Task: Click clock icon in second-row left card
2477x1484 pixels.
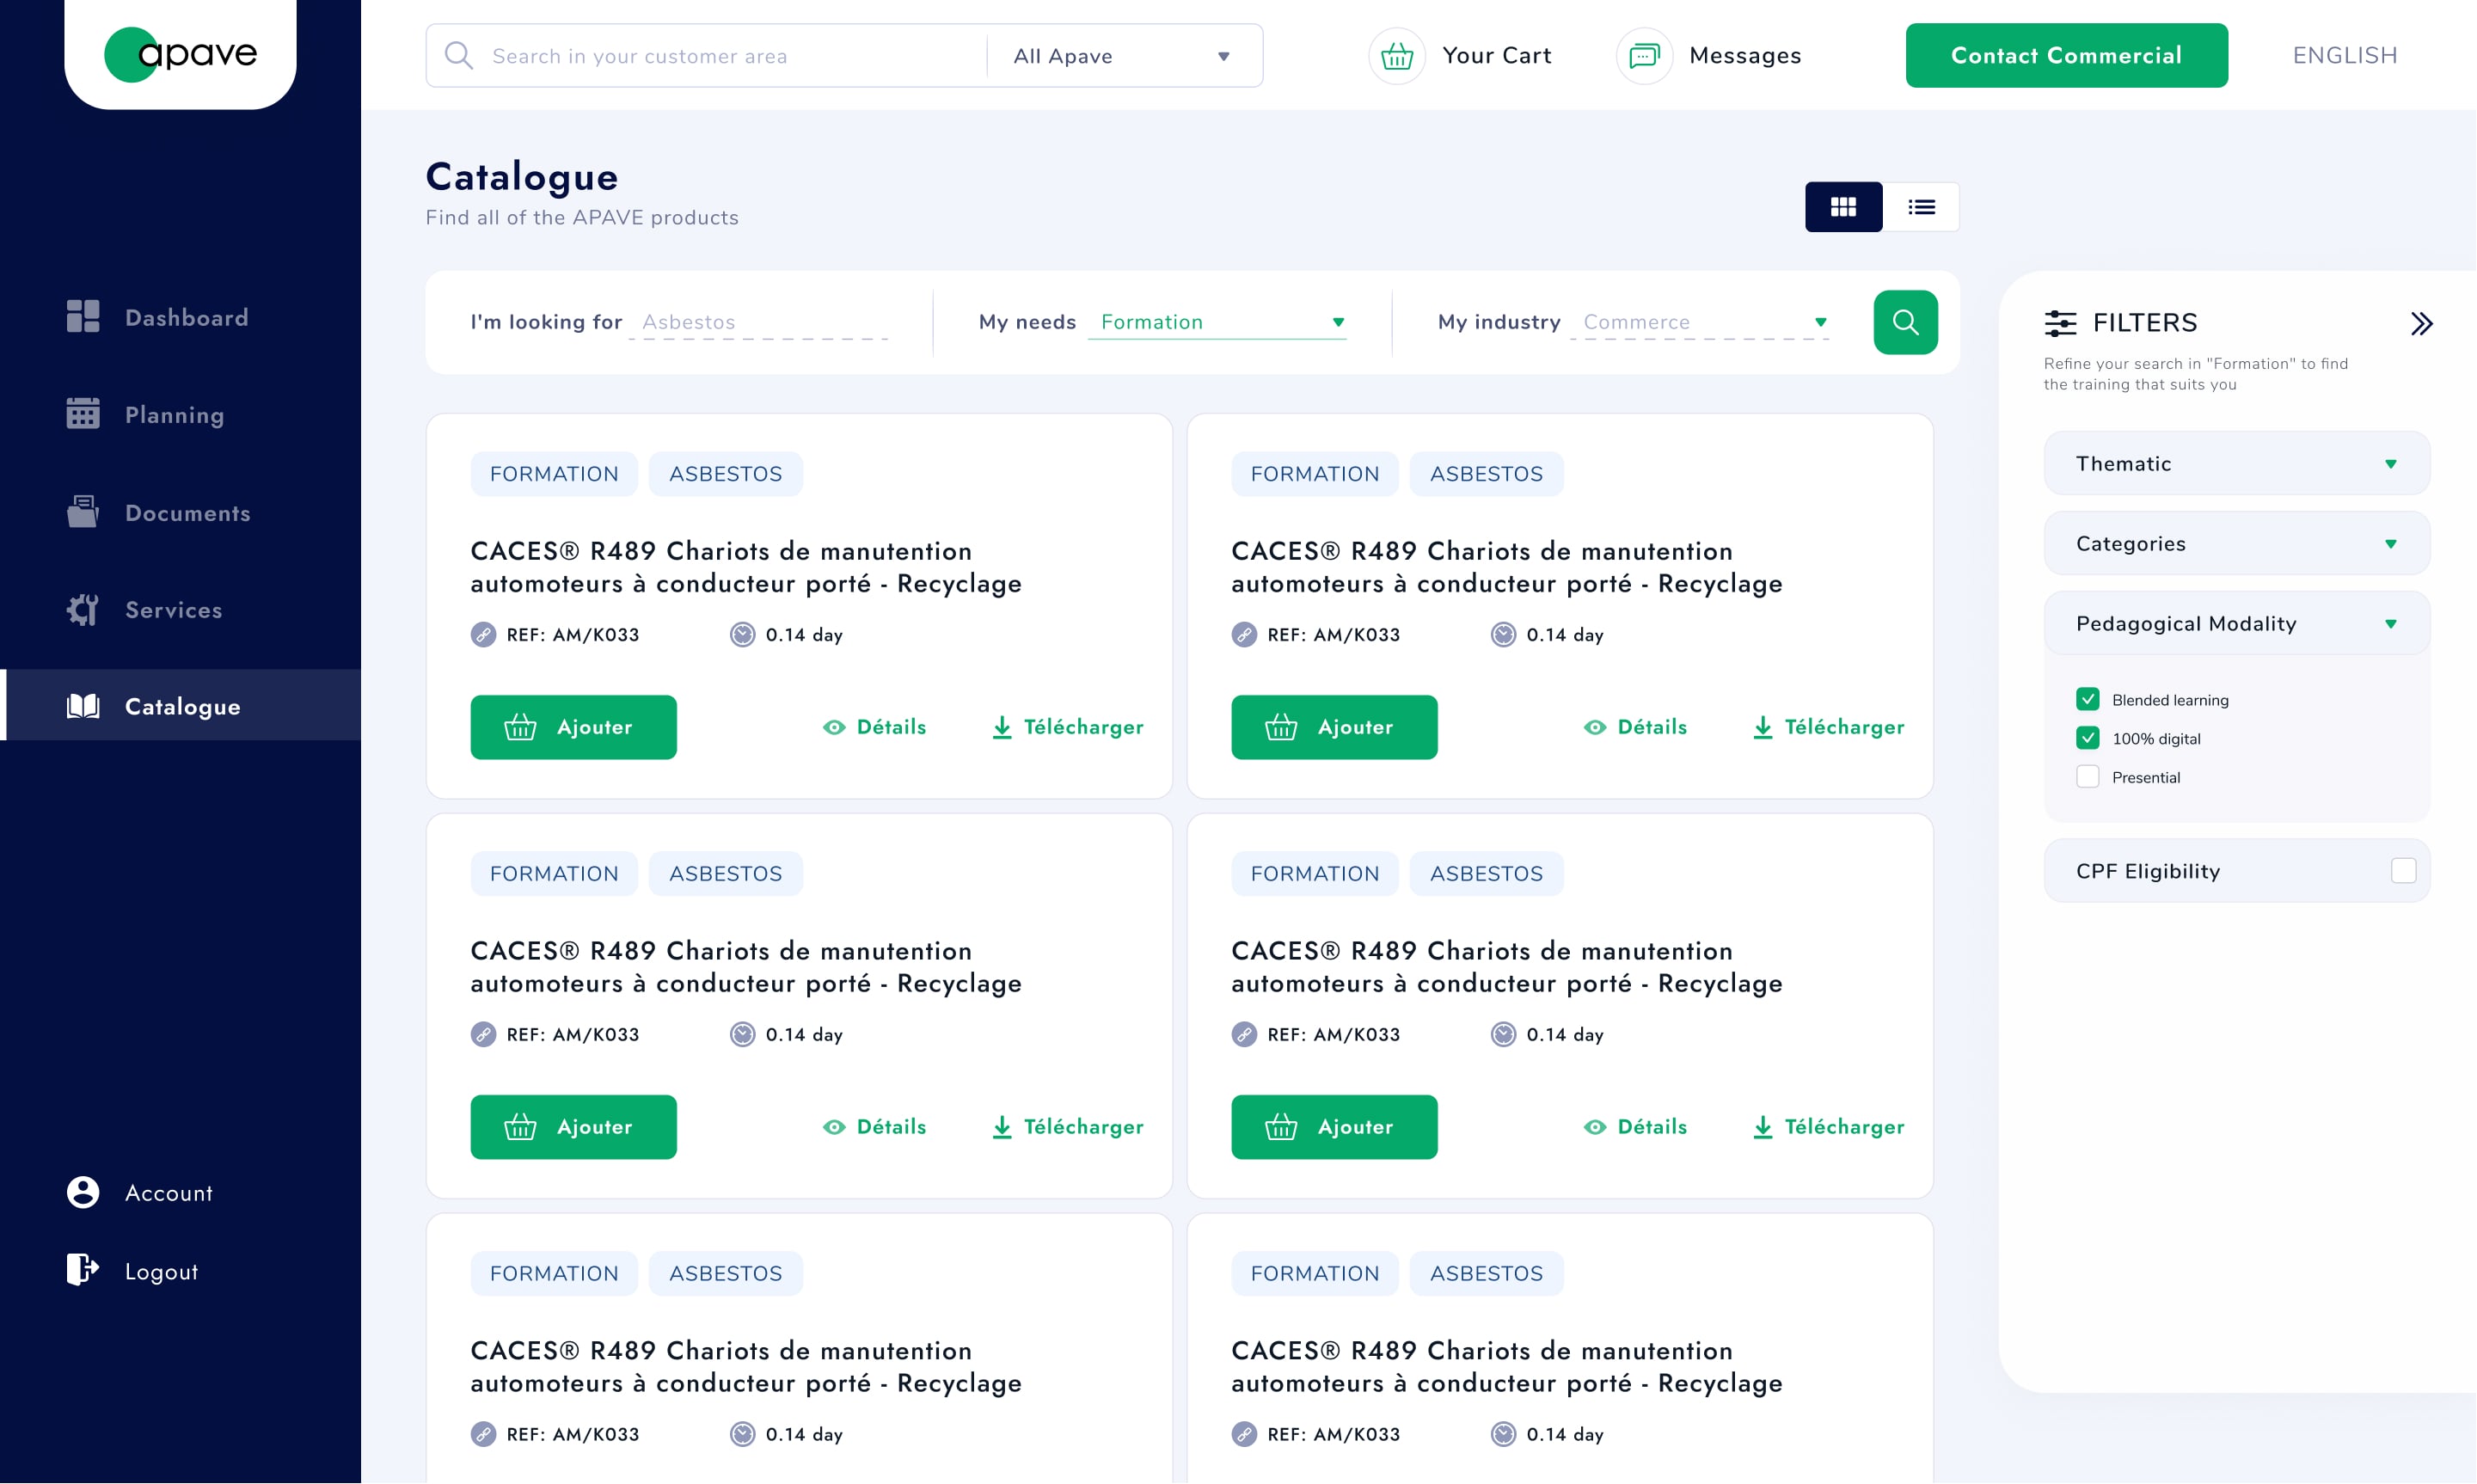Action: pyautogui.click(x=742, y=1035)
